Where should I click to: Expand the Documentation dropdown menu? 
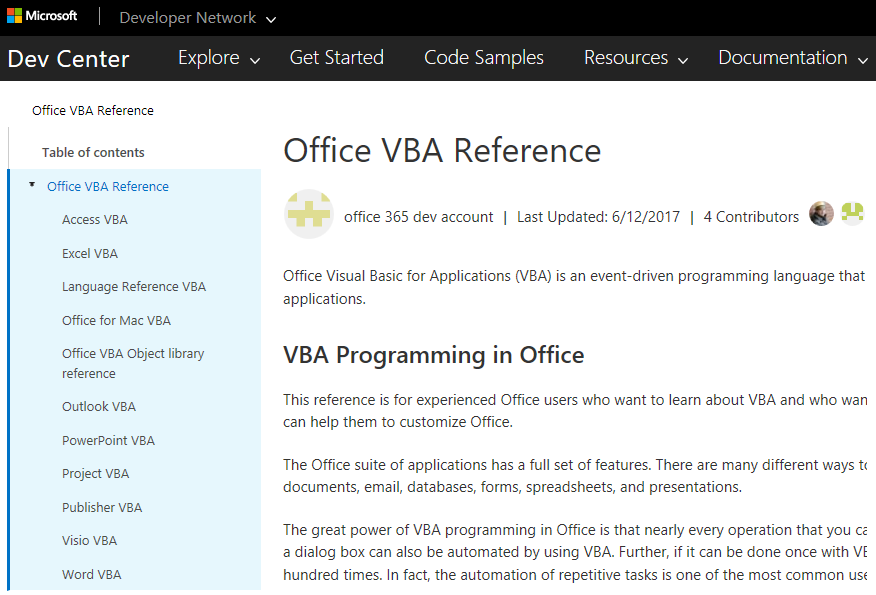(x=793, y=58)
